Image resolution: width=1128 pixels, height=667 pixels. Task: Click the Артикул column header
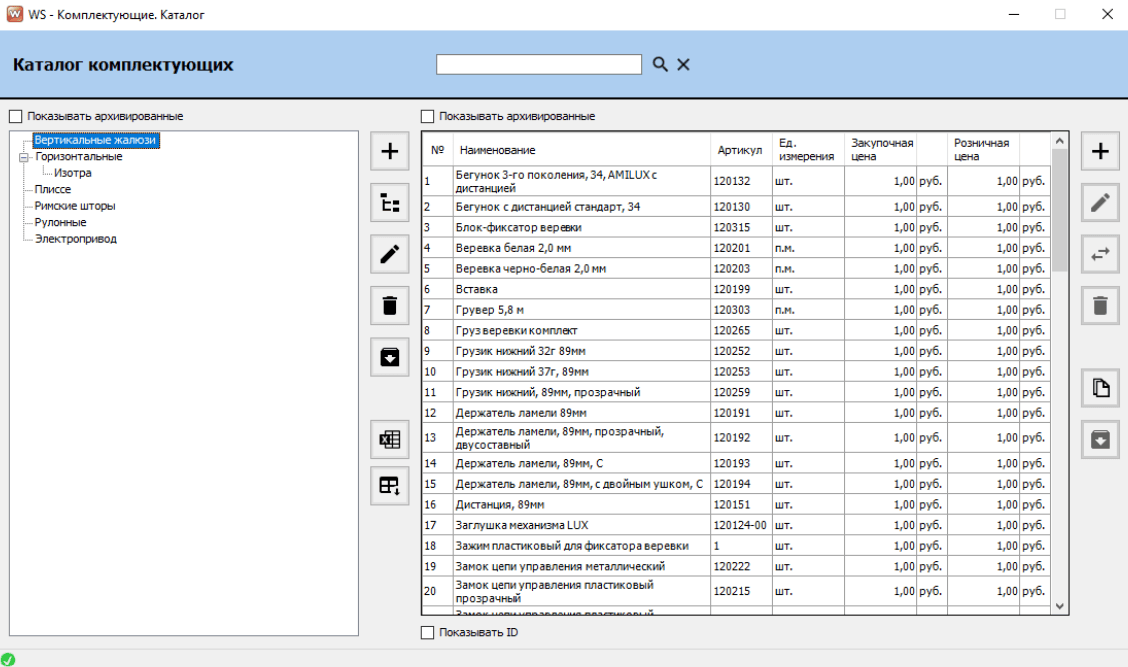coord(739,150)
